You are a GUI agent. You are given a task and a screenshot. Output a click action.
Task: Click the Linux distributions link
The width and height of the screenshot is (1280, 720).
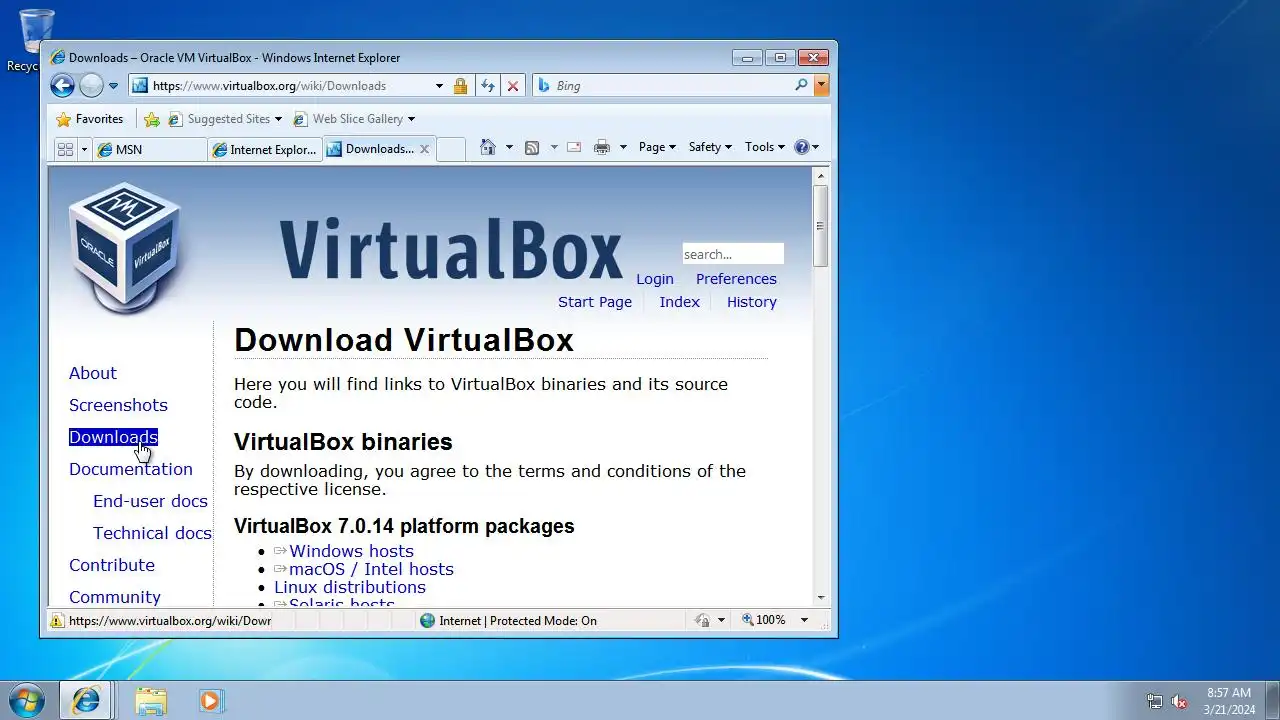point(350,587)
